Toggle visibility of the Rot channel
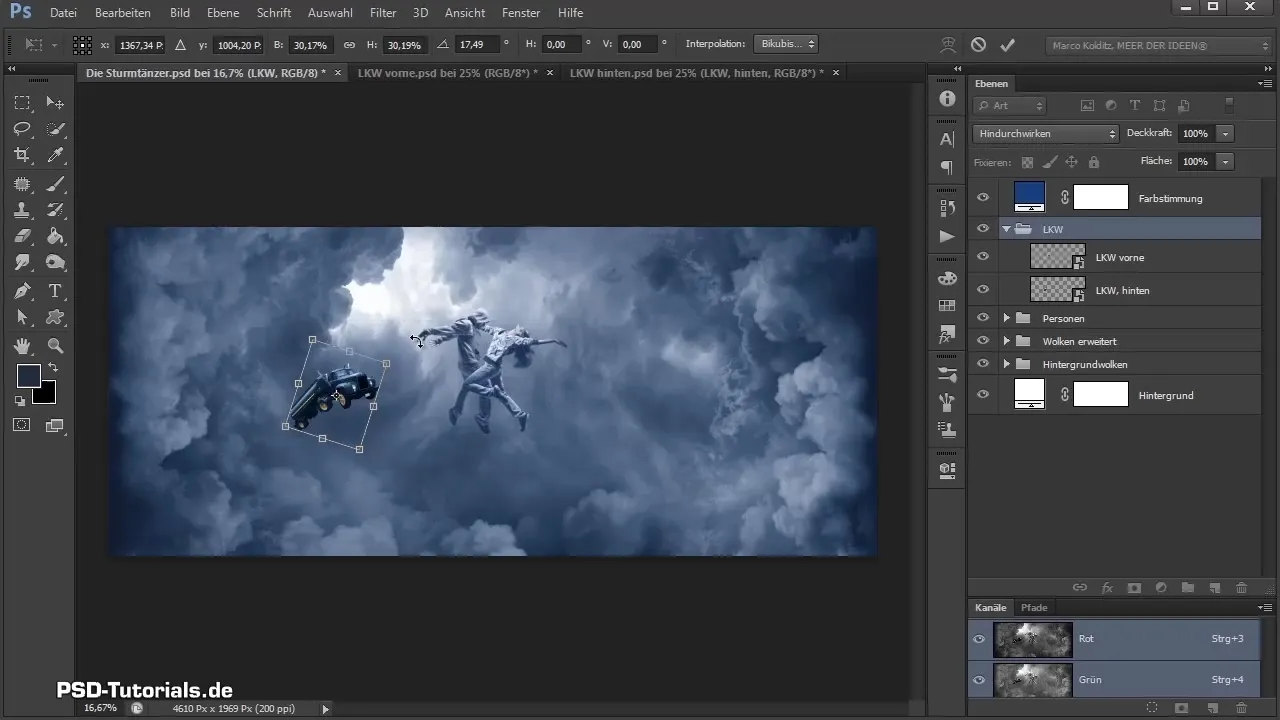The width and height of the screenshot is (1280, 720). [x=980, y=639]
